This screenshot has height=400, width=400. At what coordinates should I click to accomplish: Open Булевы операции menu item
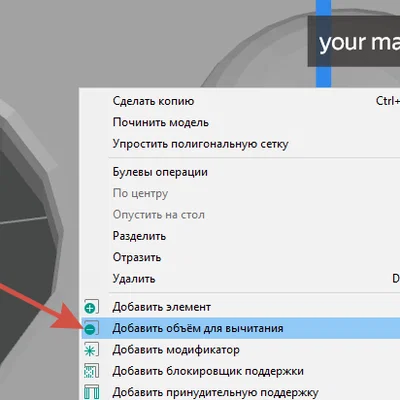pos(241,172)
